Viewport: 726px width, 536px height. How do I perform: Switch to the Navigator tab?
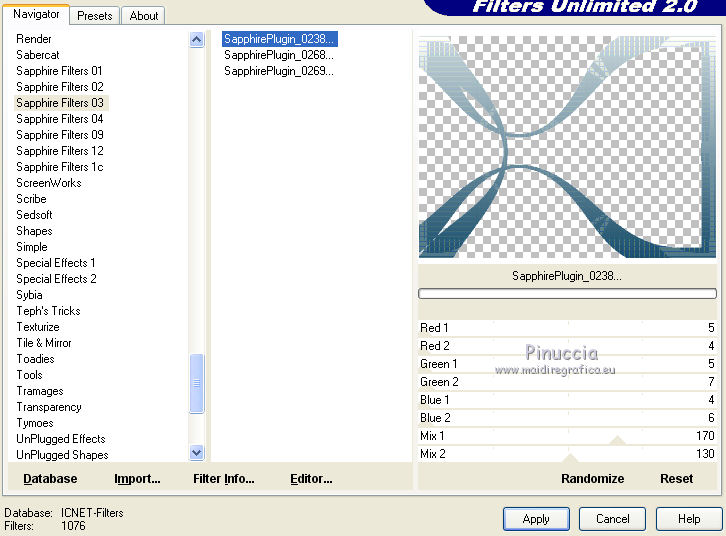pos(36,14)
